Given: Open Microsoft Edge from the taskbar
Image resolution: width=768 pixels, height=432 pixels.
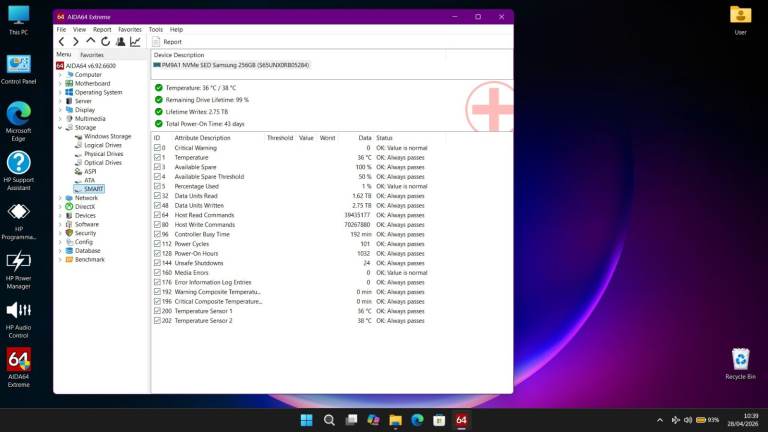Looking at the screenshot, I should coord(417,420).
